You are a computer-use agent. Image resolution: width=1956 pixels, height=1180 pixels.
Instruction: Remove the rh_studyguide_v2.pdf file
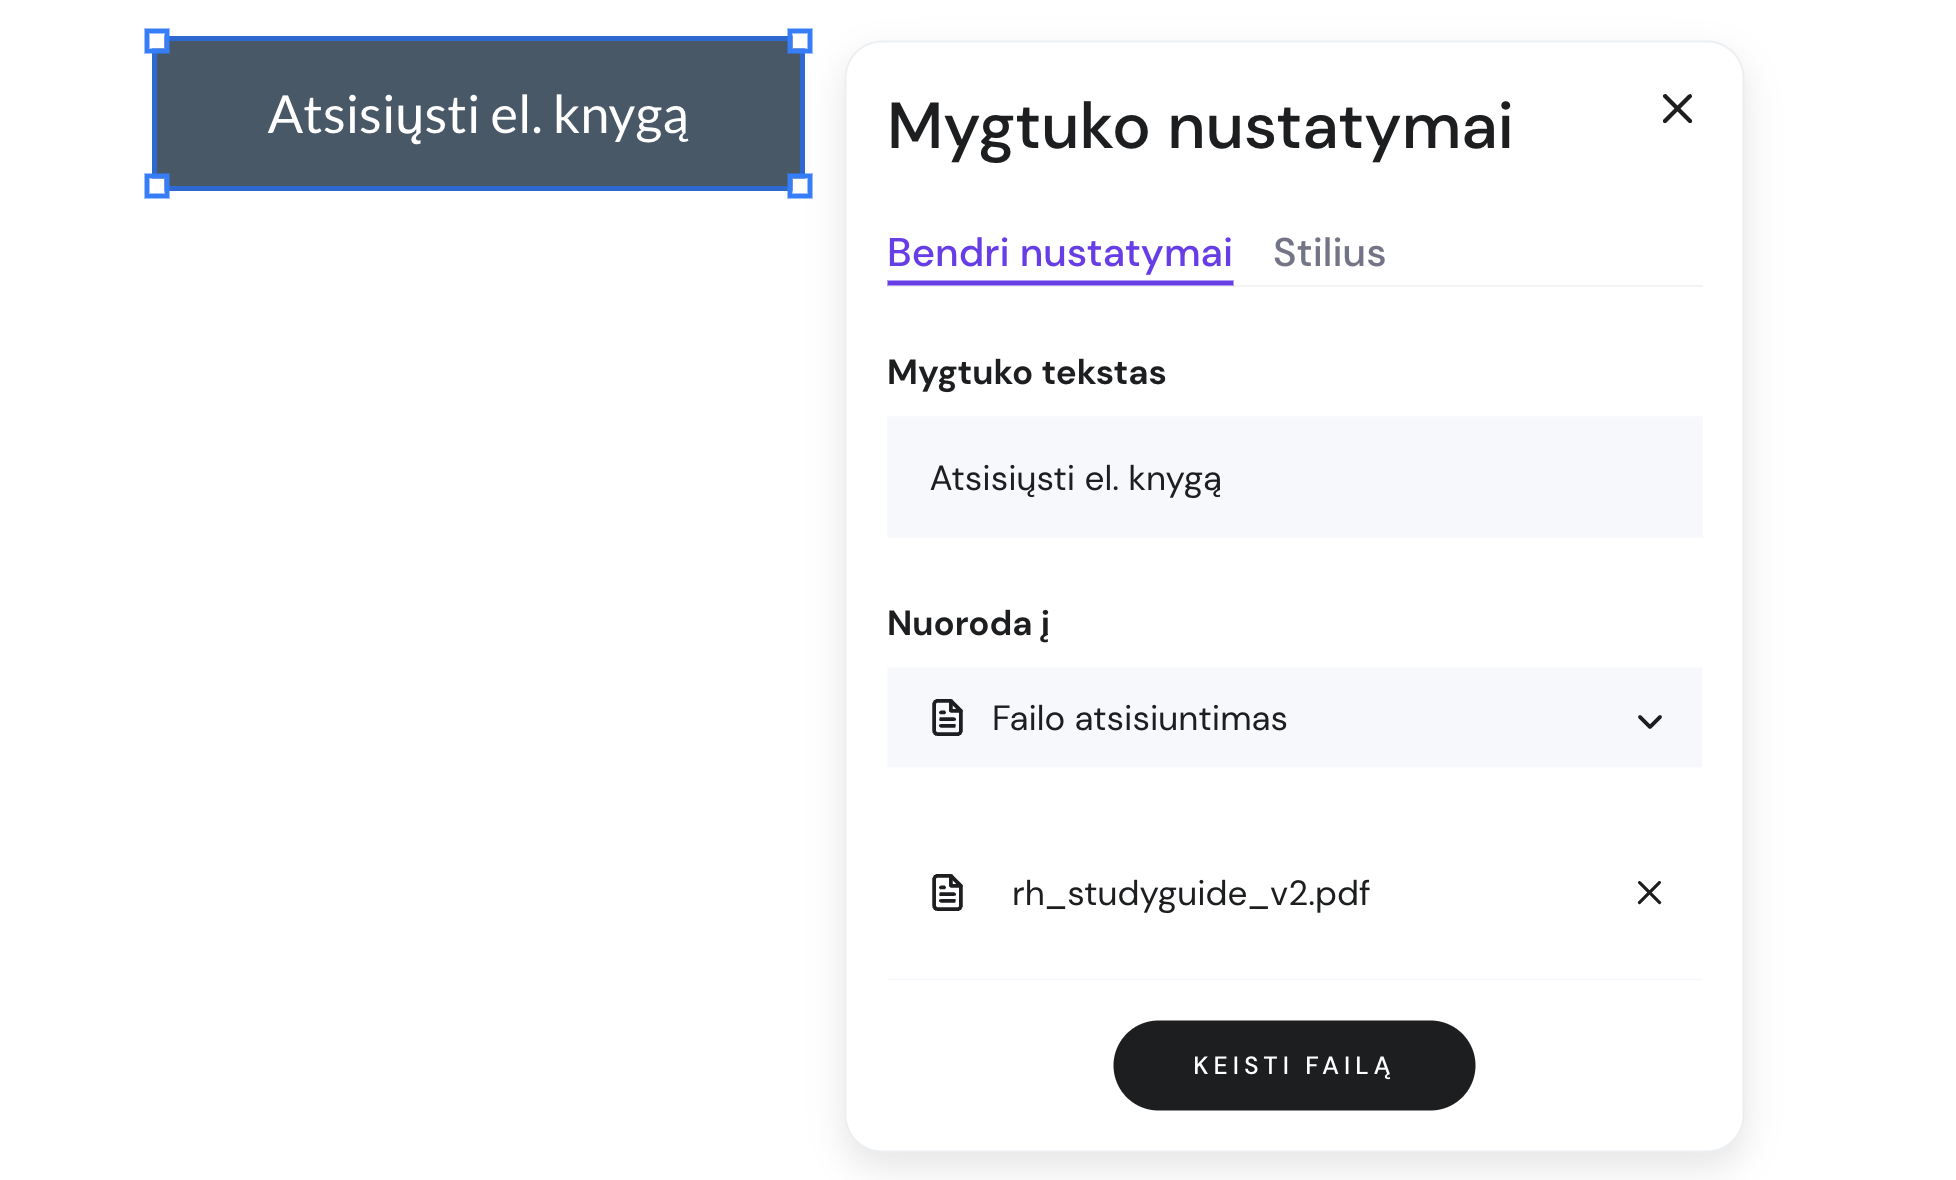1648,892
